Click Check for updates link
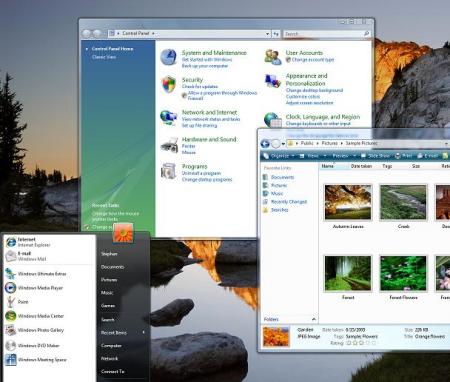Viewport: 450px width, 382px height. [x=200, y=87]
